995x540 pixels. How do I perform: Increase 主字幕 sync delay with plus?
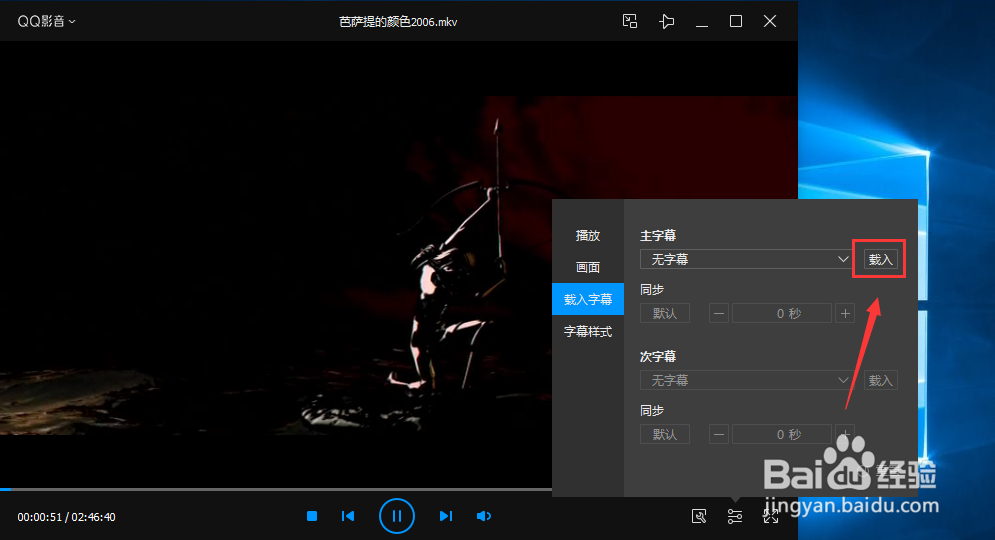point(845,313)
